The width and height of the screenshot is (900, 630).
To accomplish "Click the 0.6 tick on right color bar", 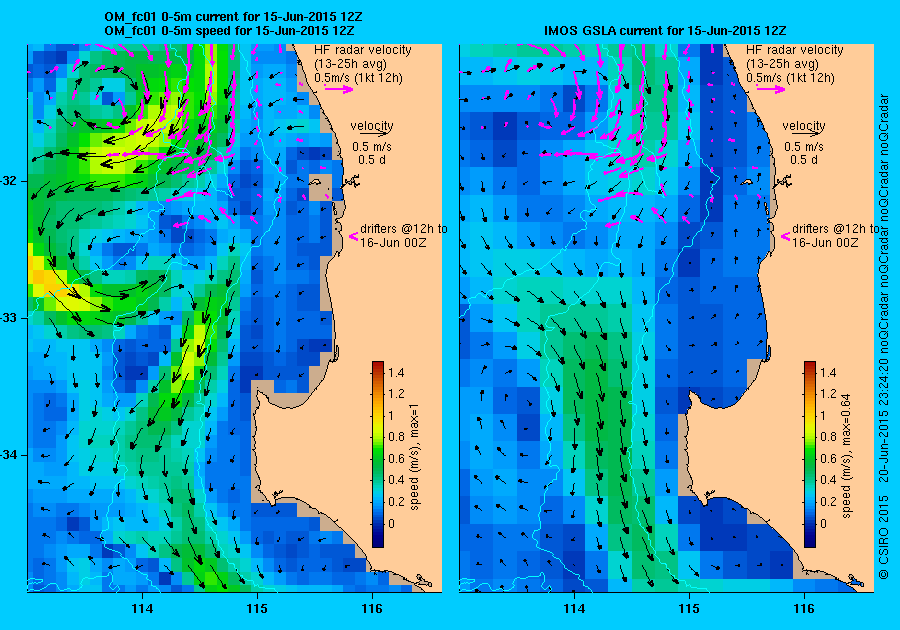I will [828, 458].
